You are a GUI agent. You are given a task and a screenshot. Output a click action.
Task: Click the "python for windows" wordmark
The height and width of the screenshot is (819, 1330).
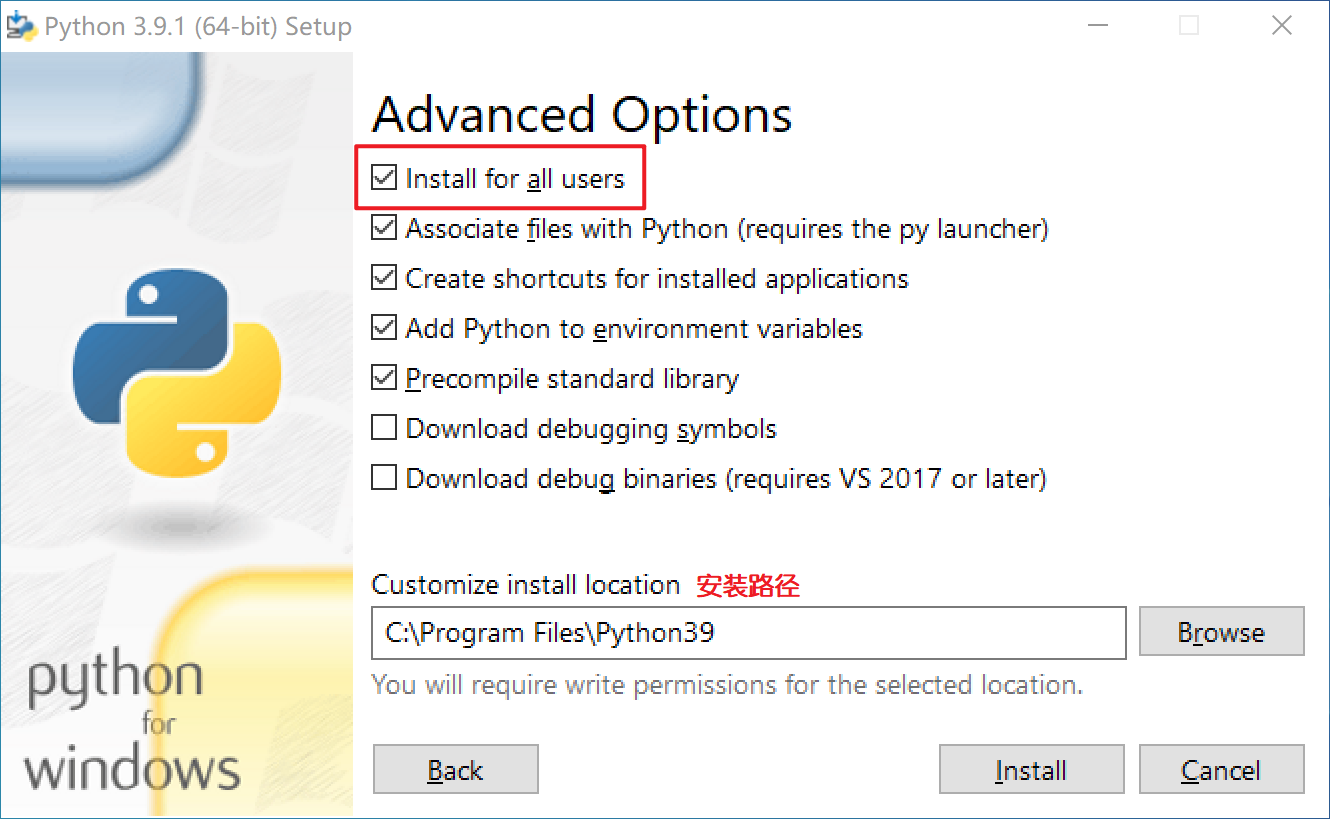pyautogui.click(x=131, y=723)
